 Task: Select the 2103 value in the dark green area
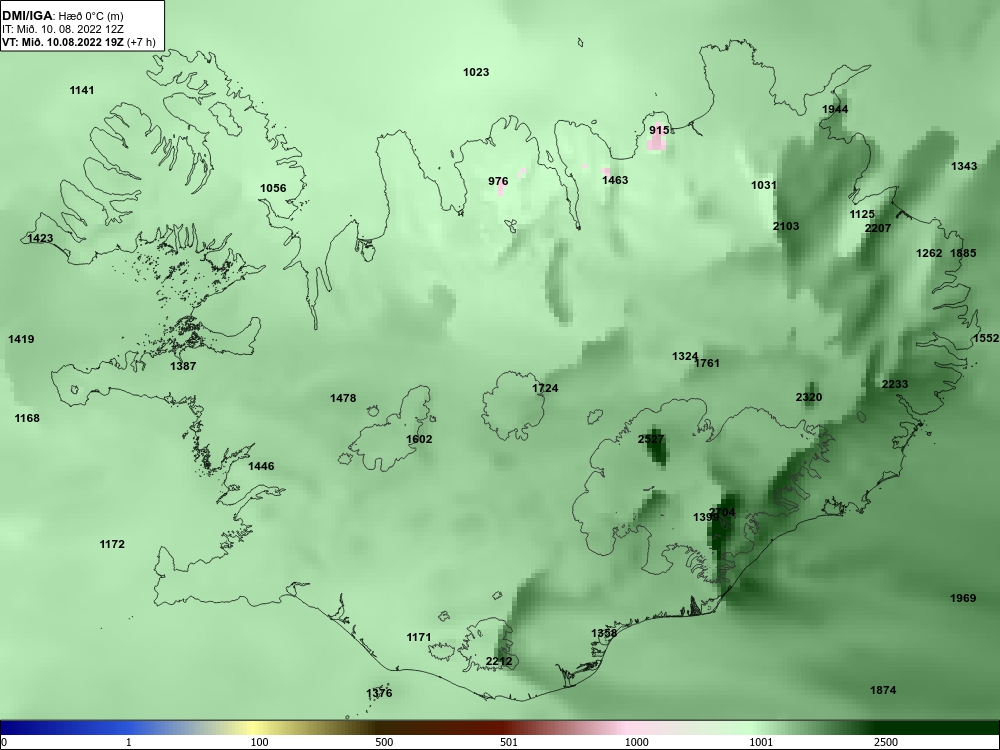coord(786,226)
